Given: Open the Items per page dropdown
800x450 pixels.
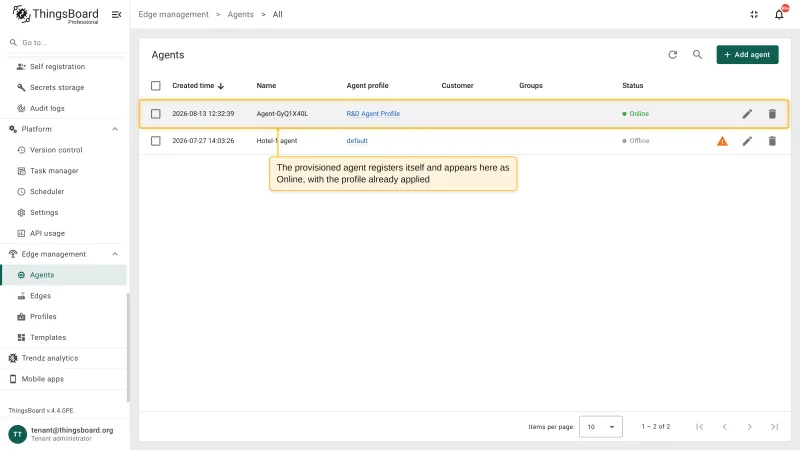Looking at the screenshot, I should coord(601,427).
